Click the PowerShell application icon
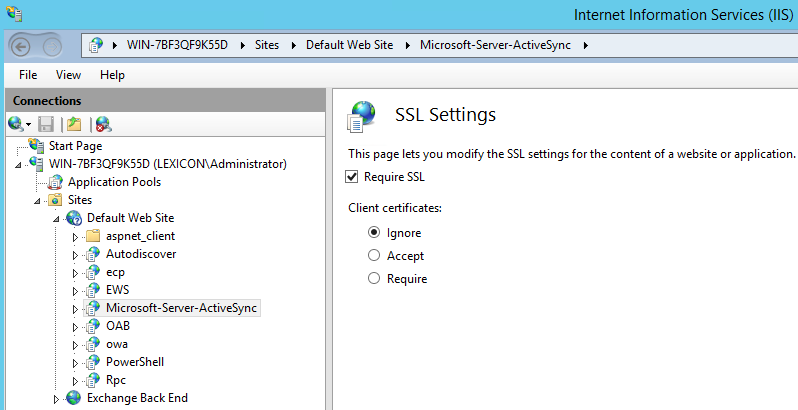798x410 pixels. tap(93, 362)
